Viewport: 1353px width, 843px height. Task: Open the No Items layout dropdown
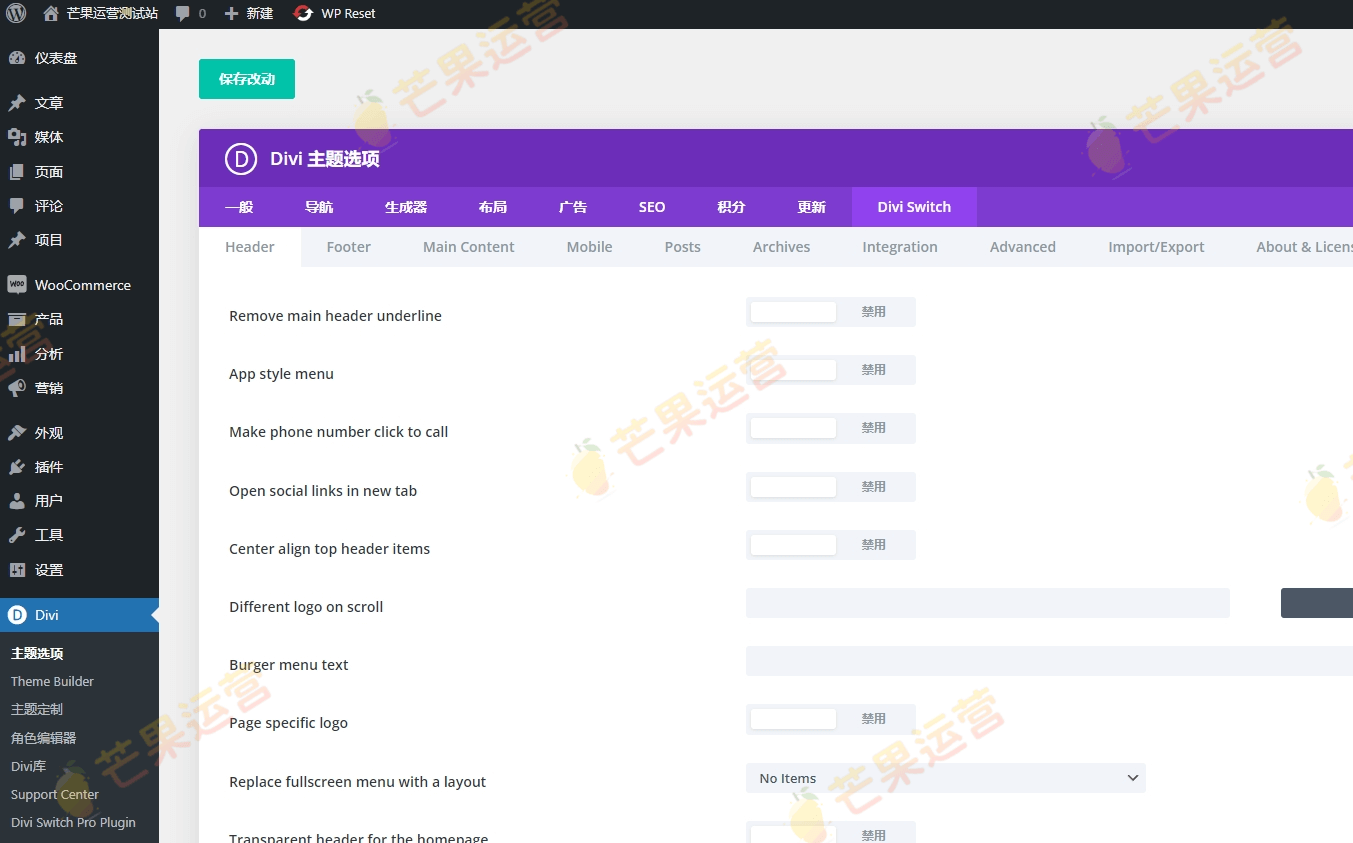point(945,777)
